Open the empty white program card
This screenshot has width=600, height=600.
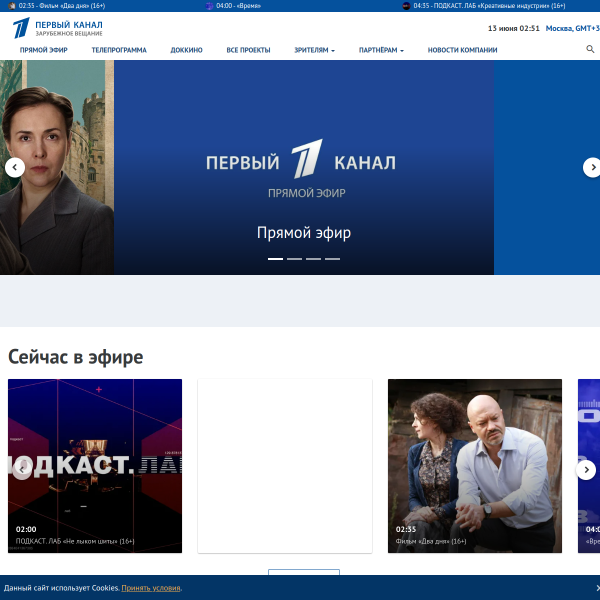pos(285,466)
